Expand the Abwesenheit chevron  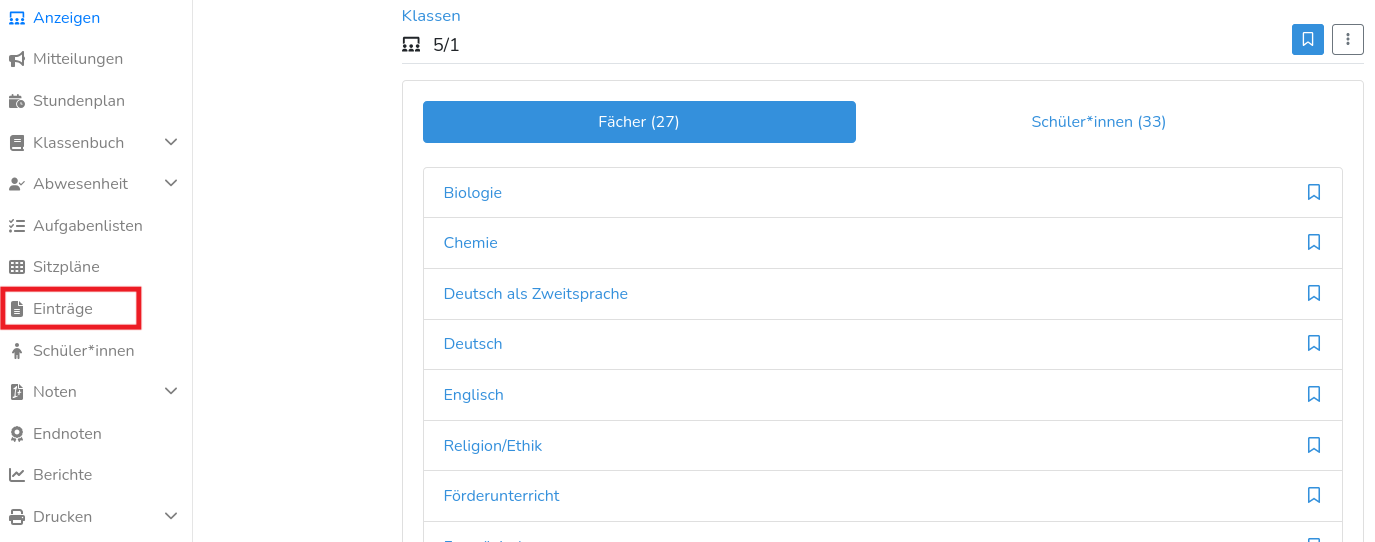(171, 183)
